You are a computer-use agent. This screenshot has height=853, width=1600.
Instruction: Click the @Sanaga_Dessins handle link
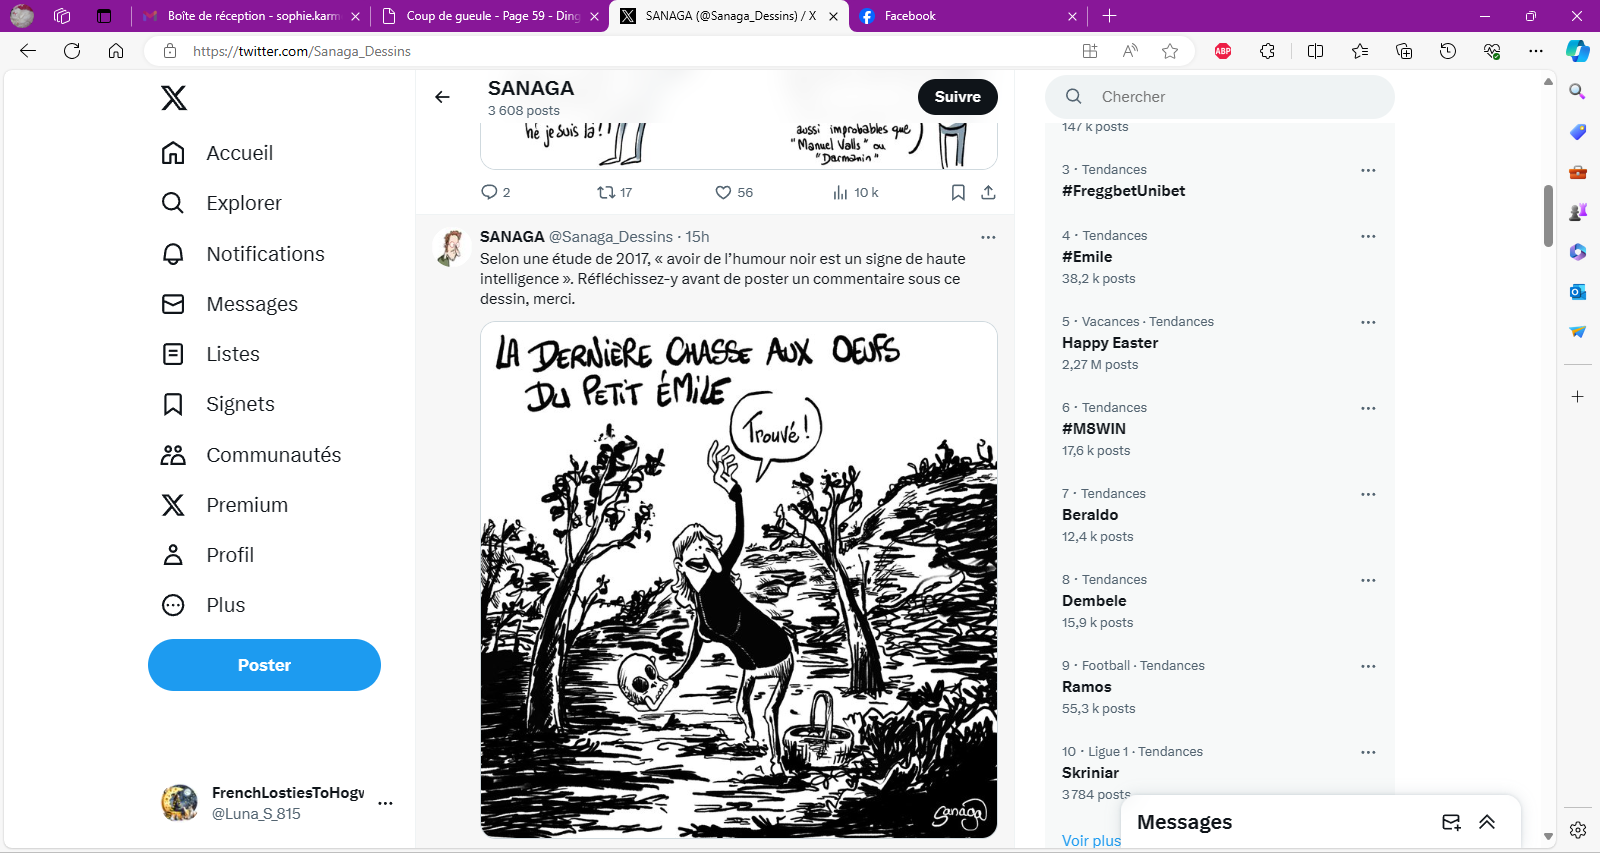611,237
